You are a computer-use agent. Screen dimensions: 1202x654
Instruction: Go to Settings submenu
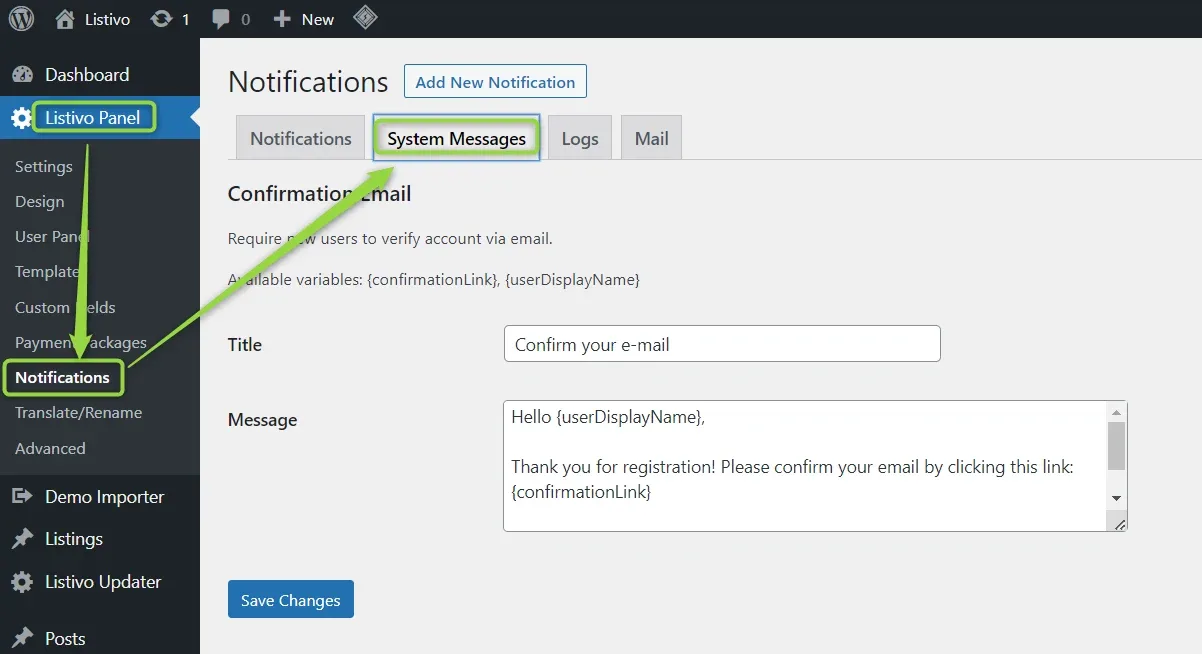point(44,167)
